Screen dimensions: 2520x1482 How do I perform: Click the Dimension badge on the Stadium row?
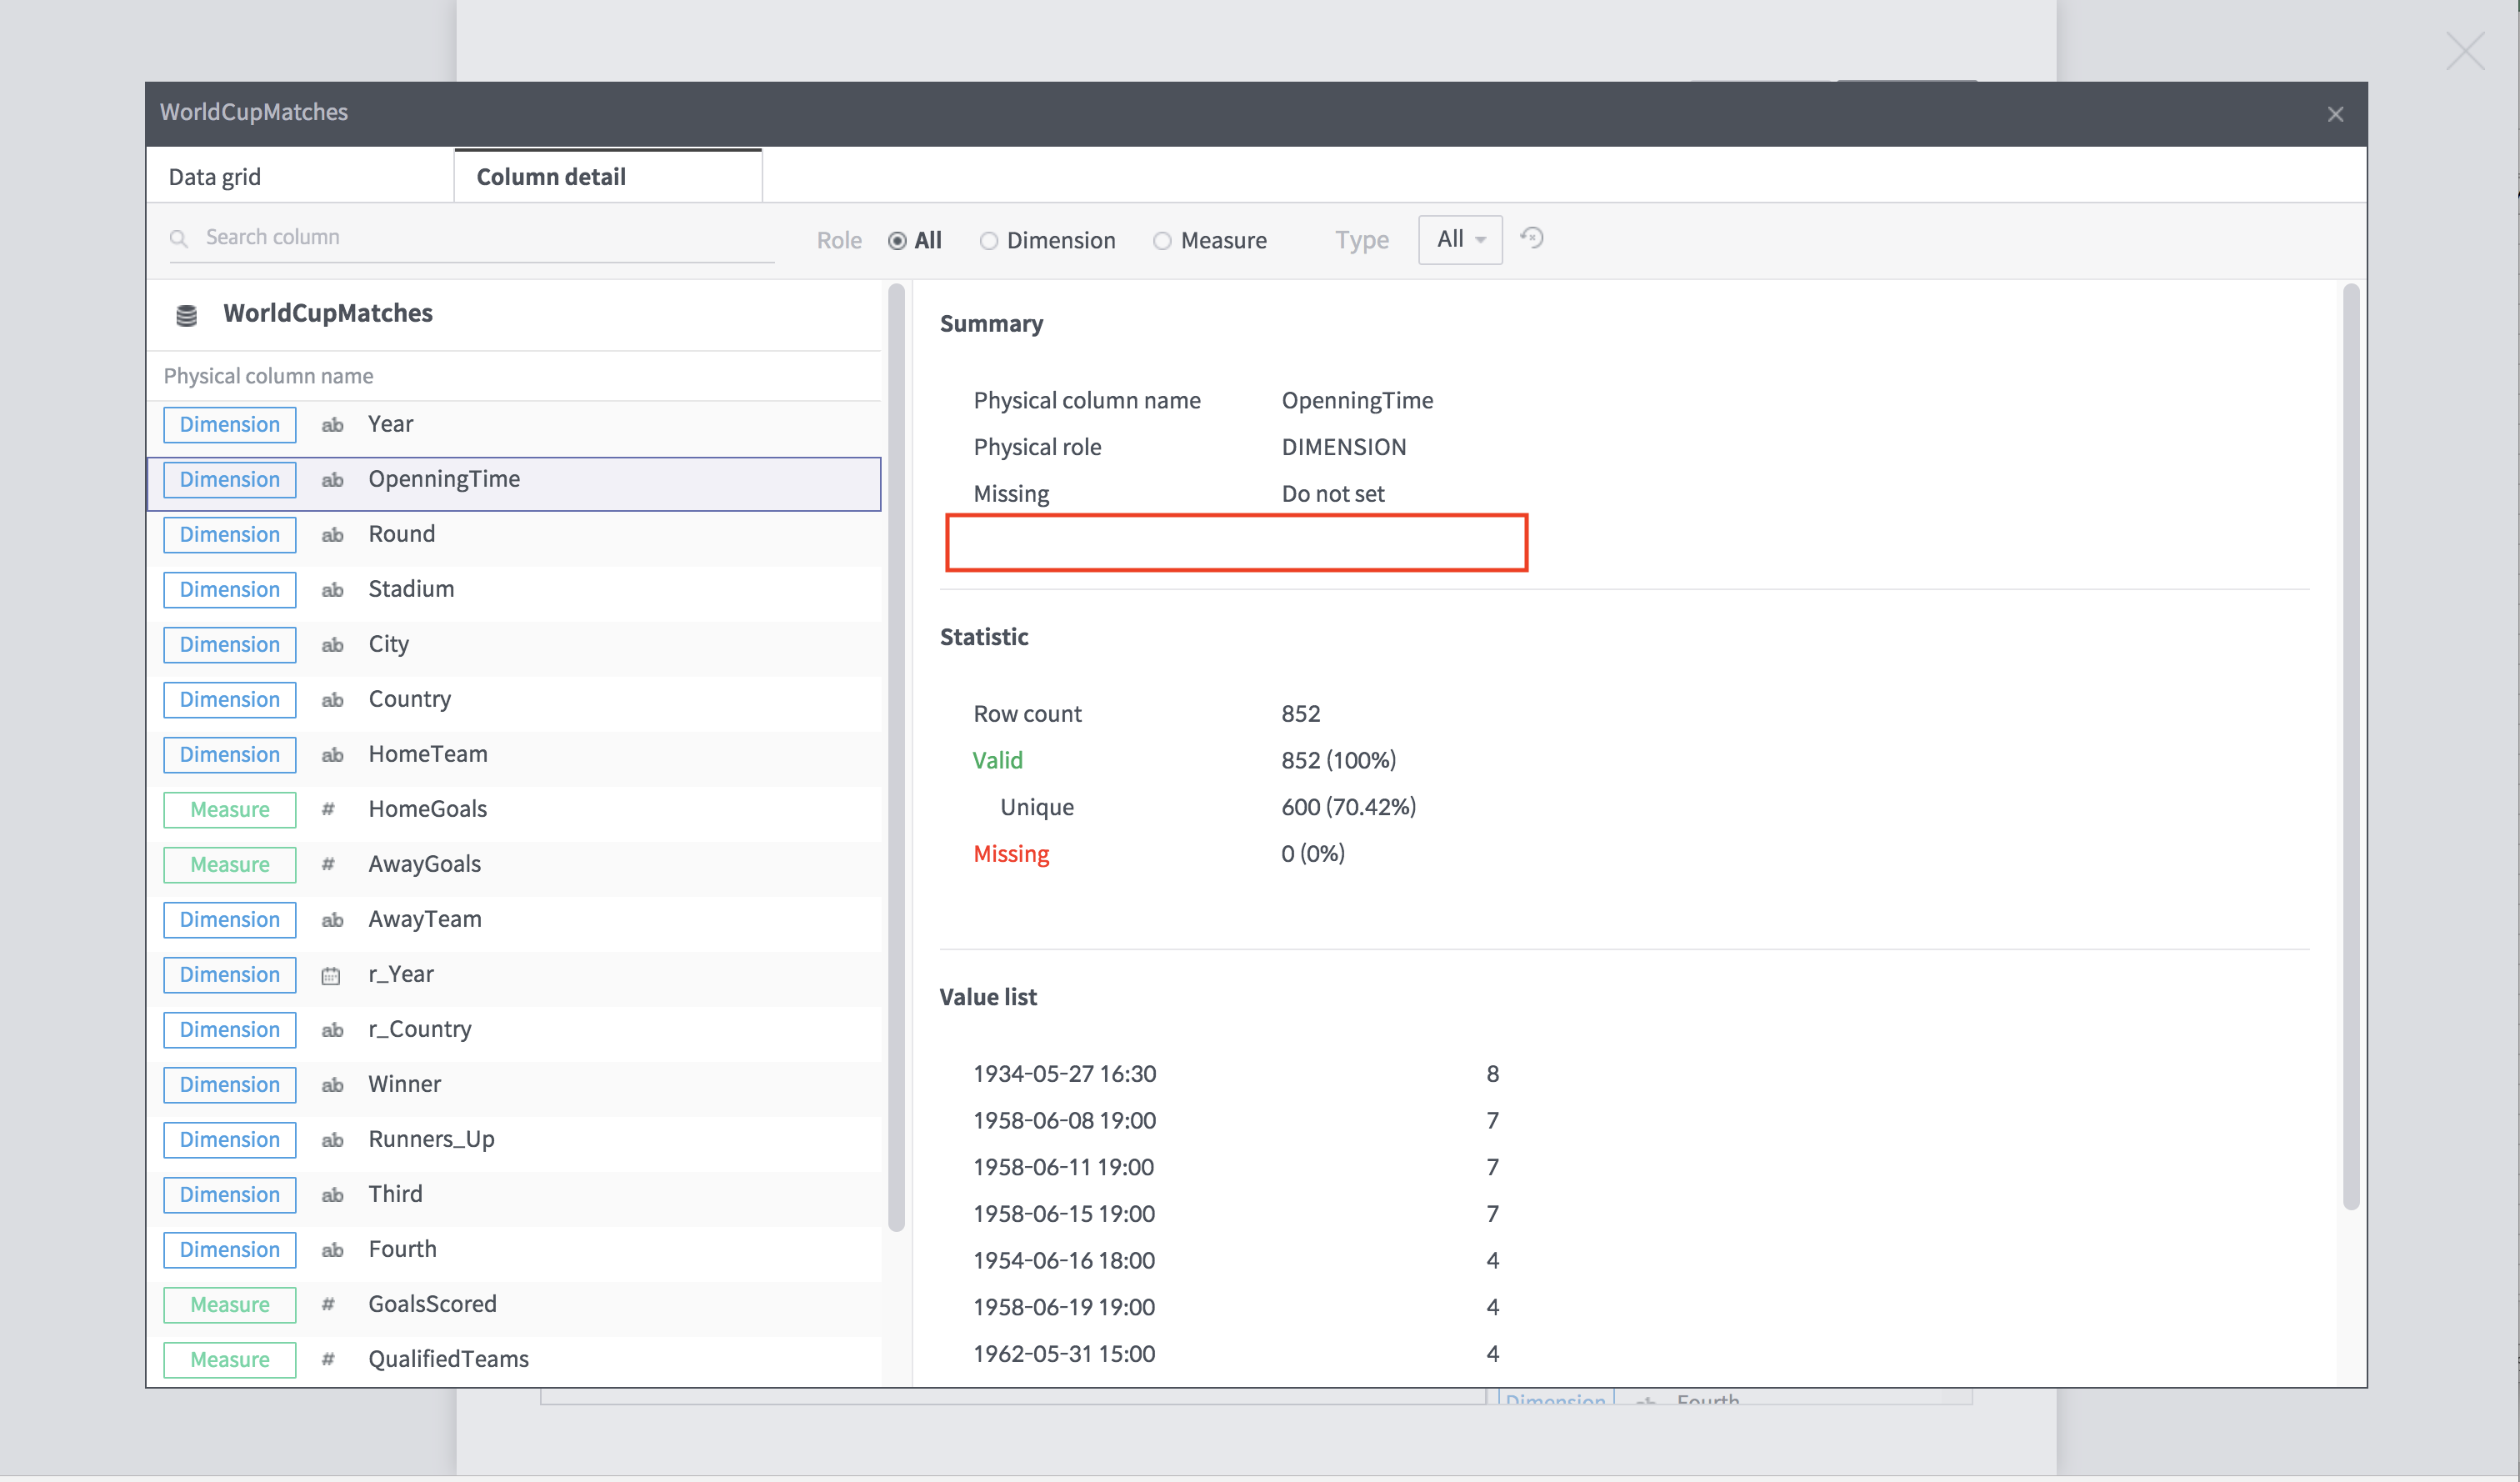coord(229,589)
